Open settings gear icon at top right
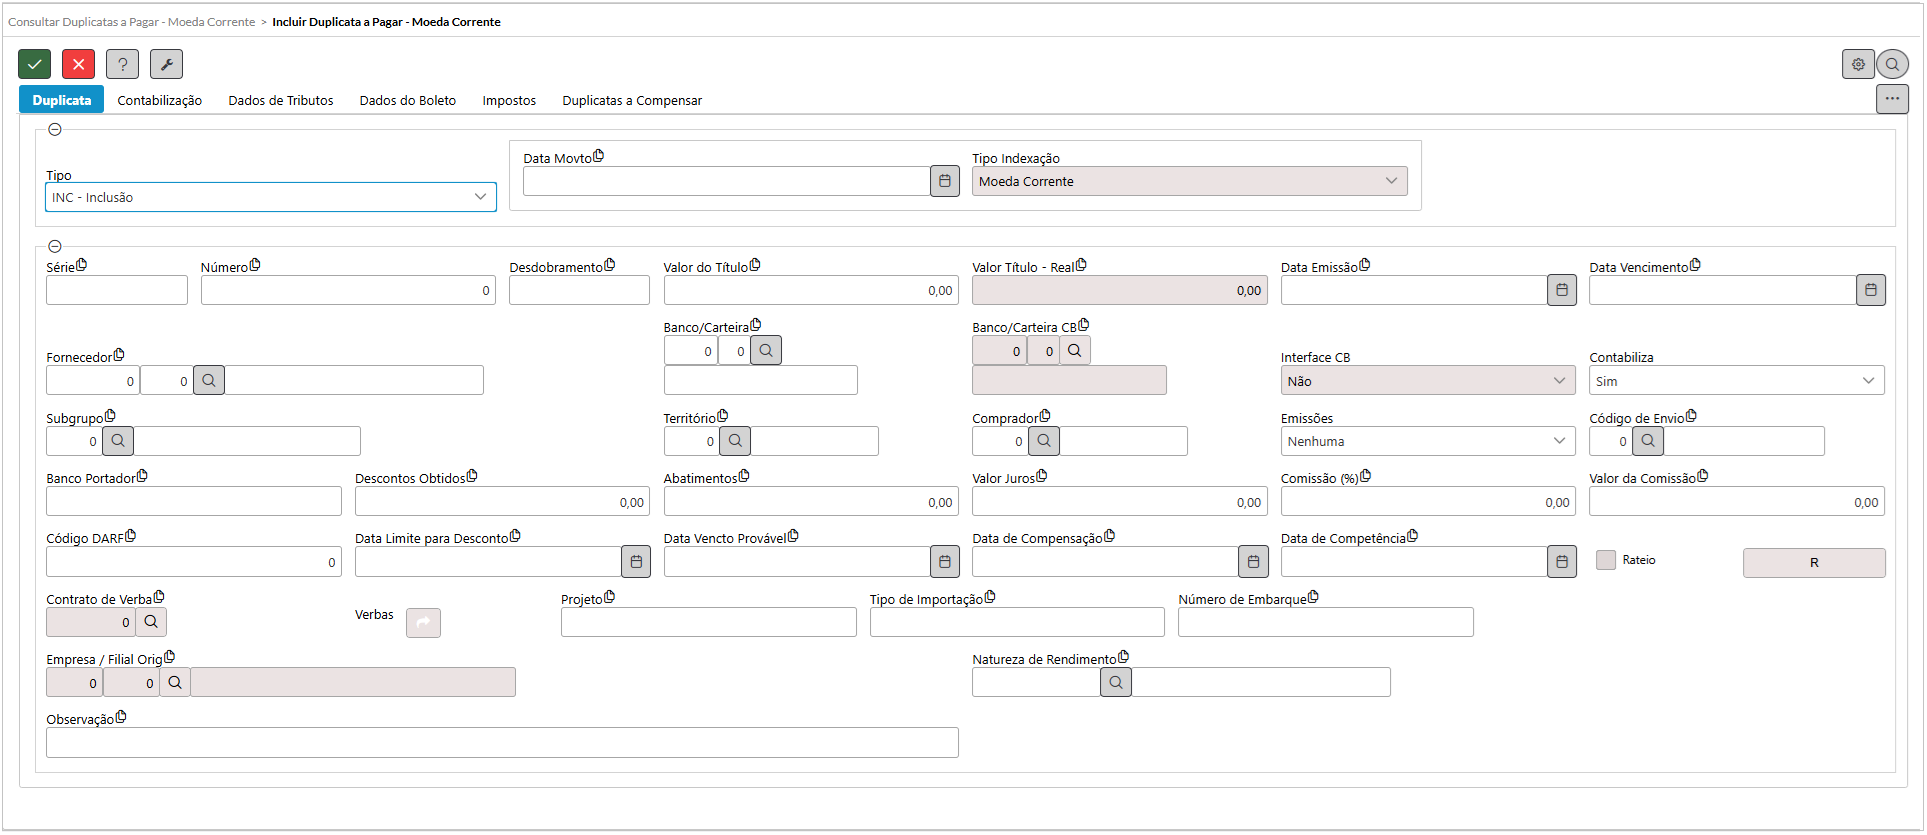The image size is (1927, 835). pos(1858,64)
